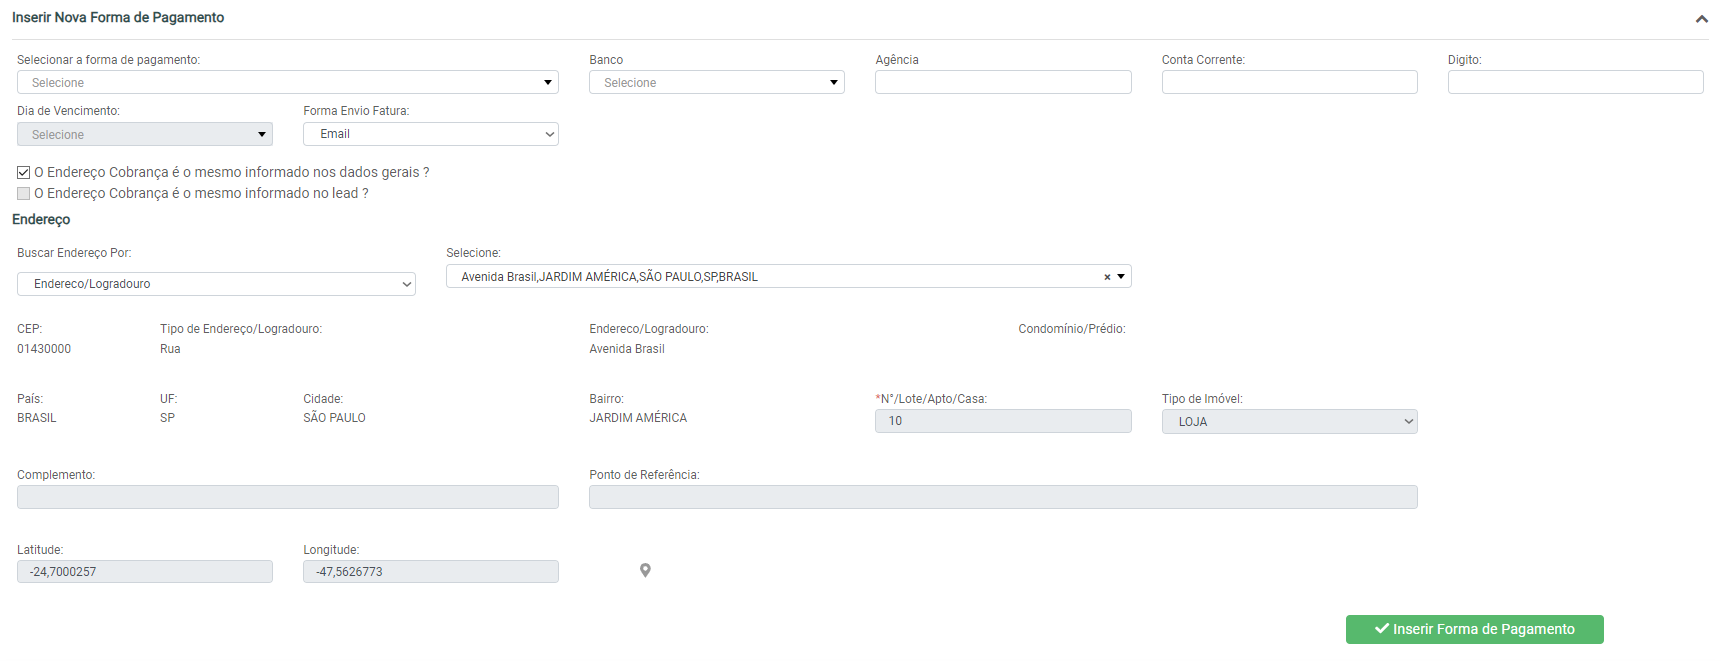Viewport: 1721px width, 661px height.
Task: Uncheck same address as dados gerais checkbox
Action: 24,173
